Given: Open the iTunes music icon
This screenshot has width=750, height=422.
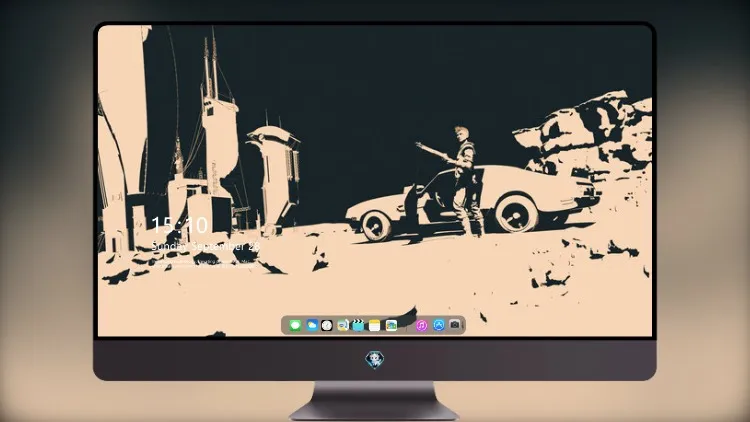Looking at the screenshot, I should pyautogui.click(x=421, y=325).
